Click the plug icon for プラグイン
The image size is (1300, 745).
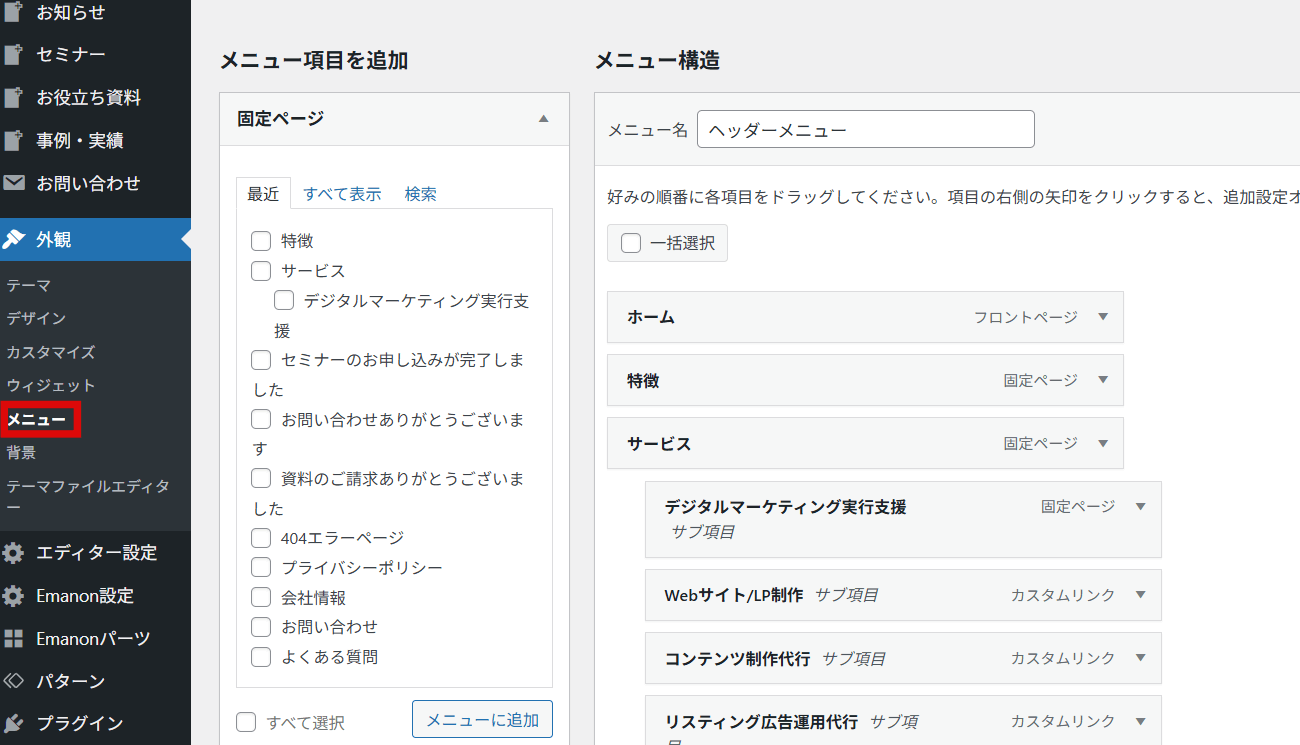pyautogui.click(x=14, y=724)
